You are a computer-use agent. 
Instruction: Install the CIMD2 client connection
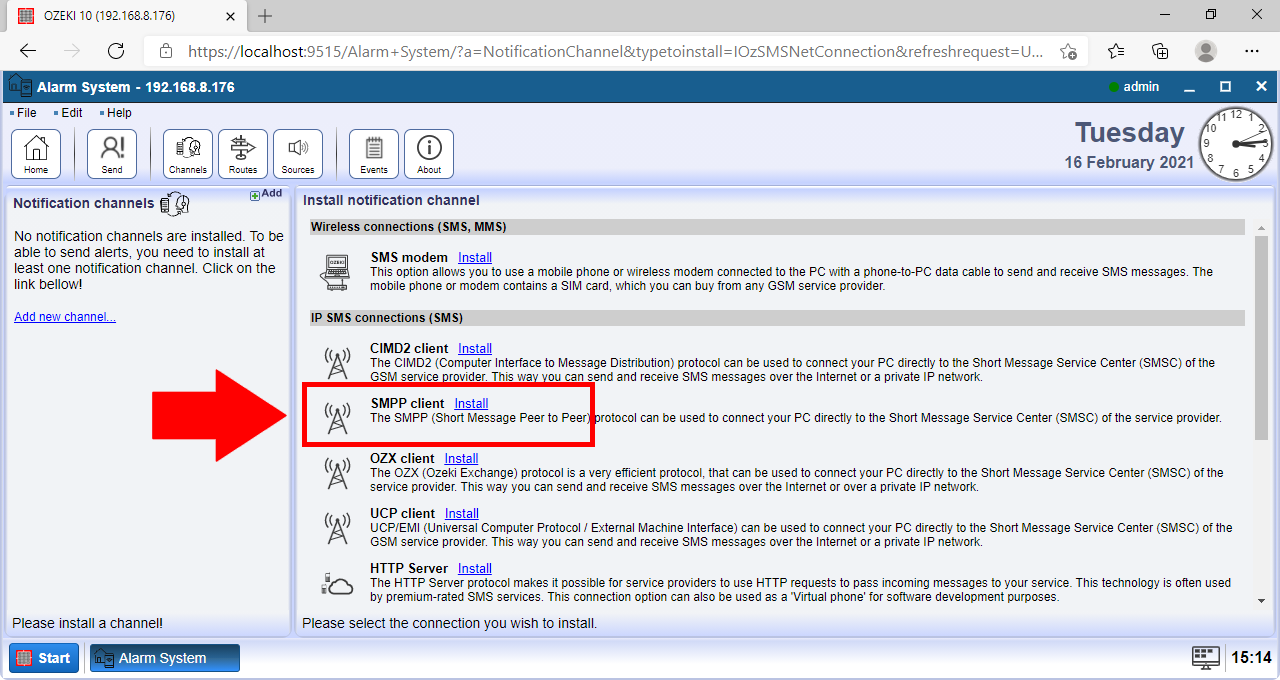tap(475, 349)
